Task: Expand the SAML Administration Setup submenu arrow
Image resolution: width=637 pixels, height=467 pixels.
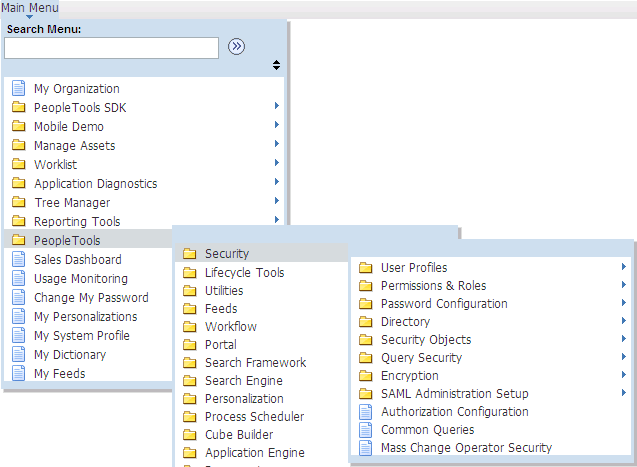Action: pyautogui.click(x=624, y=392)
